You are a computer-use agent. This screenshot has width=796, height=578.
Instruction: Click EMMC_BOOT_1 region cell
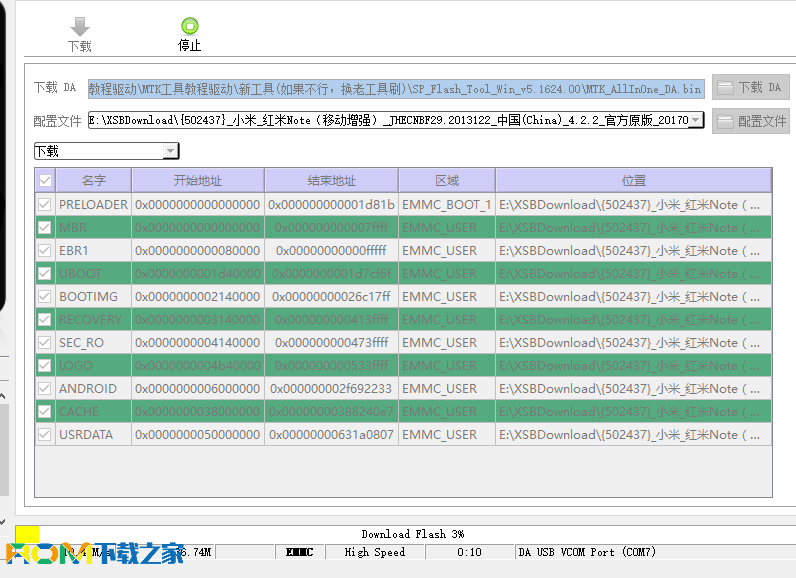coord(447,205)
